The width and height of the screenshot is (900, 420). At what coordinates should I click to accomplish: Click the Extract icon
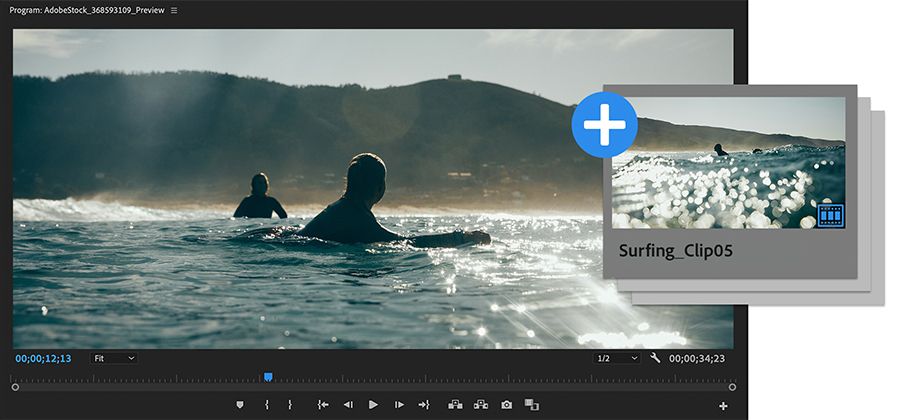pos(481,405)
